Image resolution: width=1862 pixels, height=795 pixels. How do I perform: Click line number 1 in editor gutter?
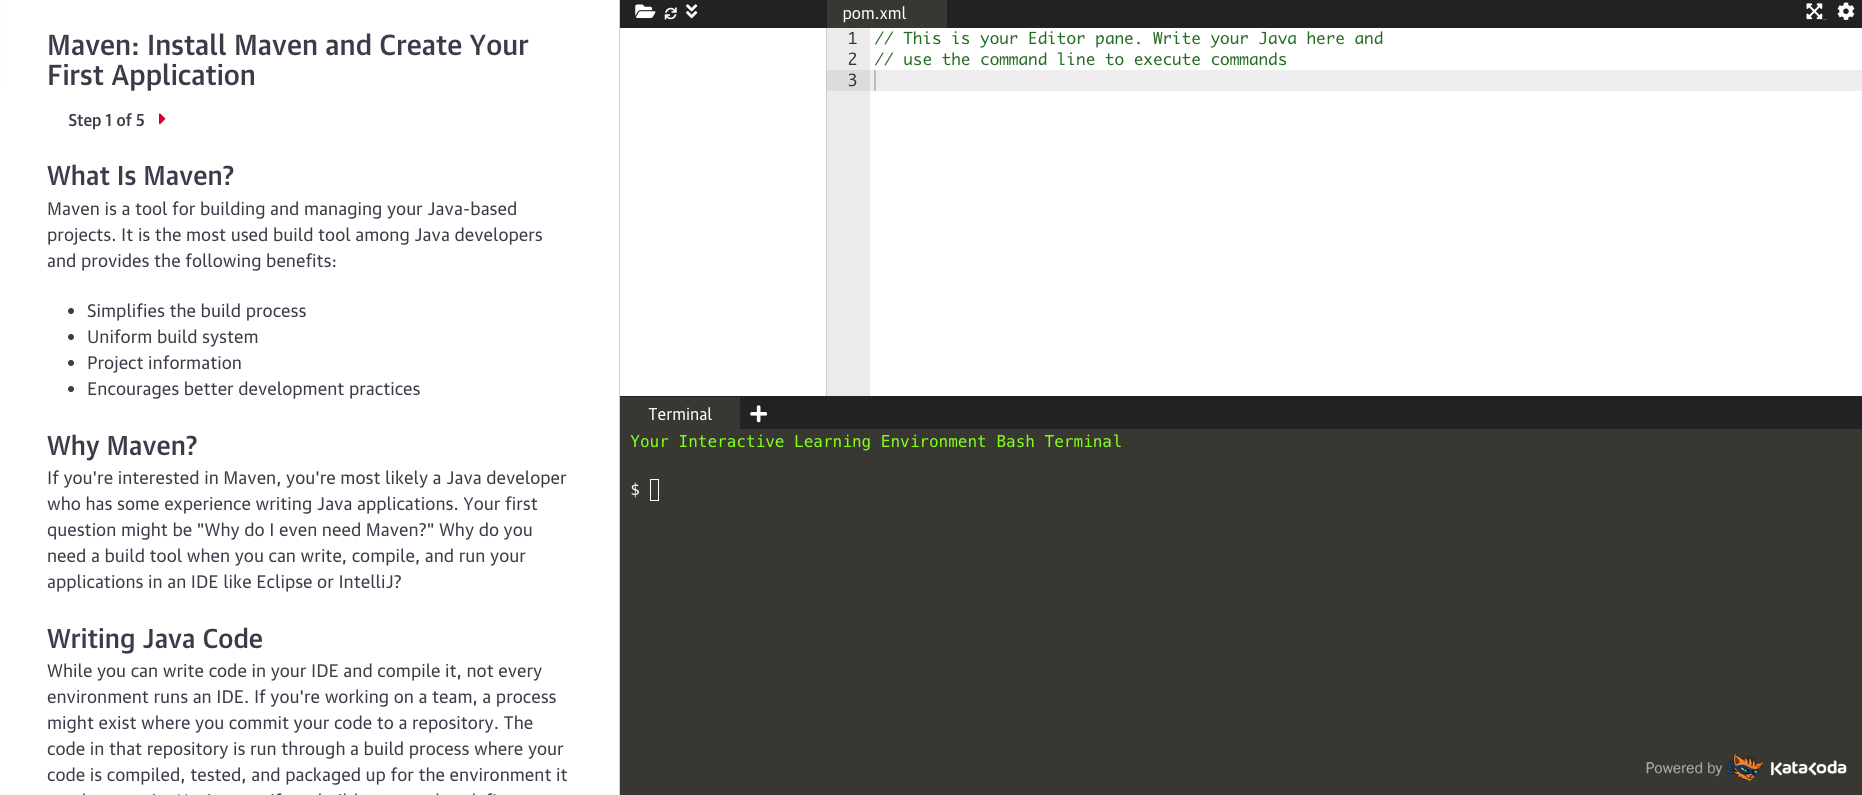[x=852, y=39]
